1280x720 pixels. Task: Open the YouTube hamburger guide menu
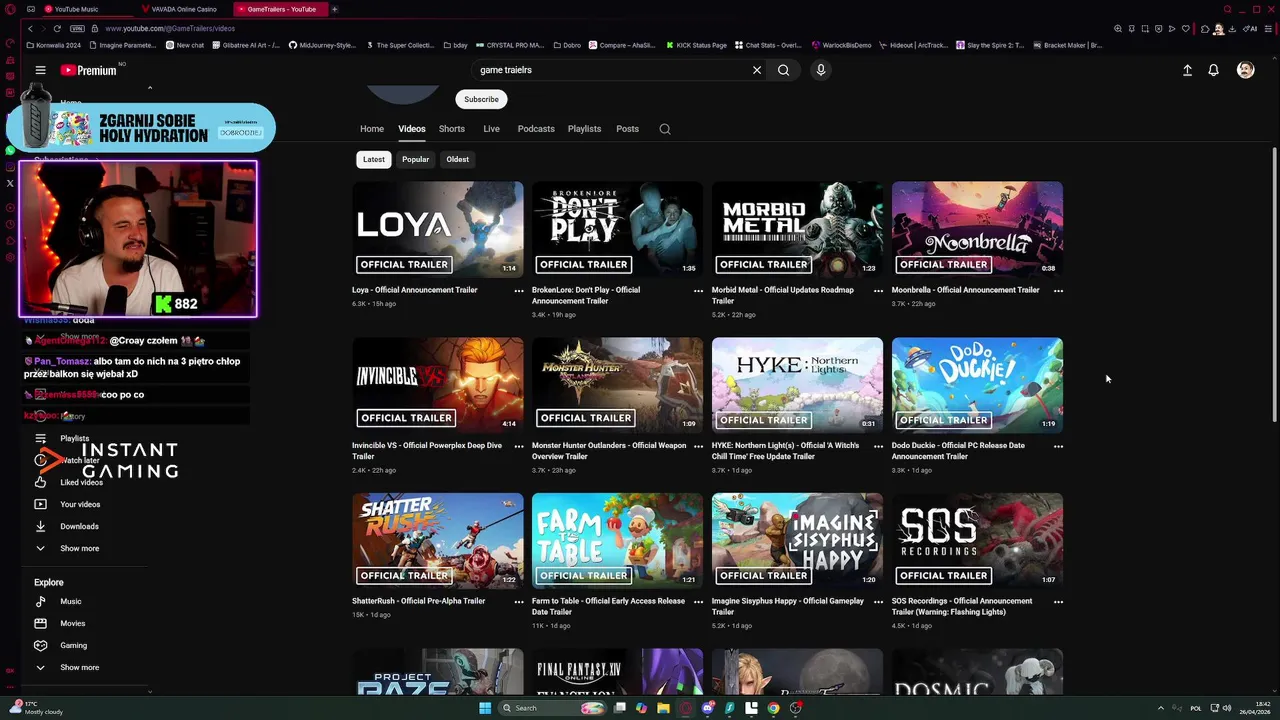40,70
